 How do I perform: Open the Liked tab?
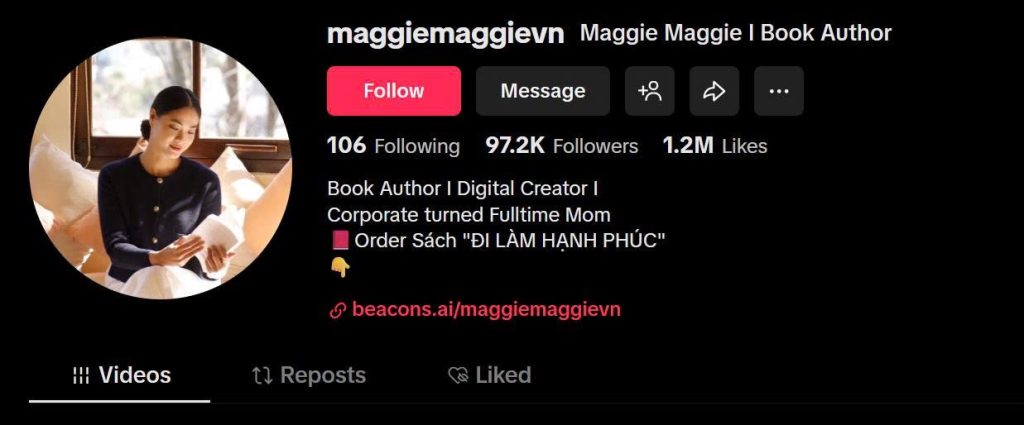pos(490,375)
